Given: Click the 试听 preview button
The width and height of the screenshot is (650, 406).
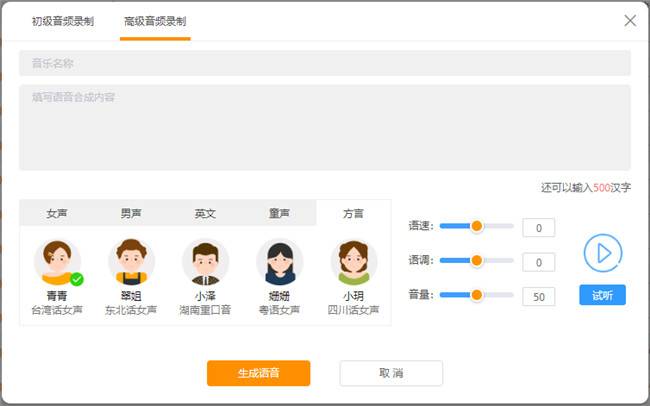Looking at the screenshot, I should click(602, 295).
